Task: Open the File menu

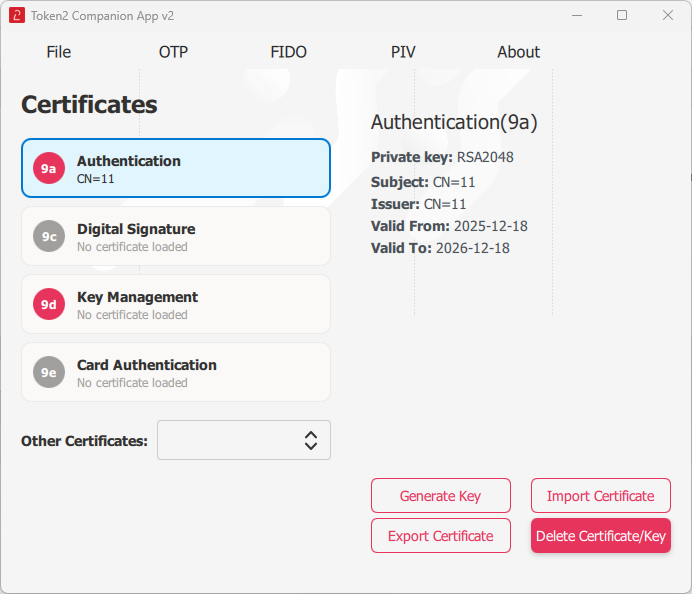Action: pyautogui.click(x=59, y=52)
